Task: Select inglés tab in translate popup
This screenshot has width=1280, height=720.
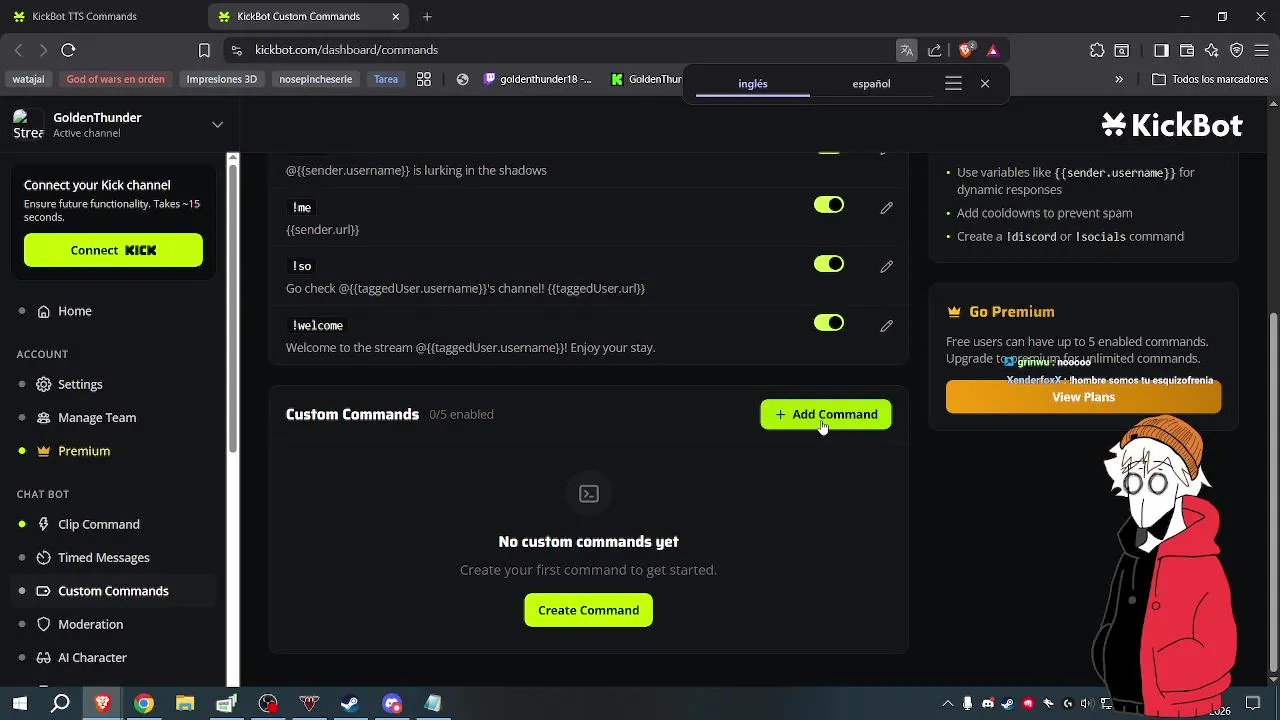Action: tap(753, 84)
